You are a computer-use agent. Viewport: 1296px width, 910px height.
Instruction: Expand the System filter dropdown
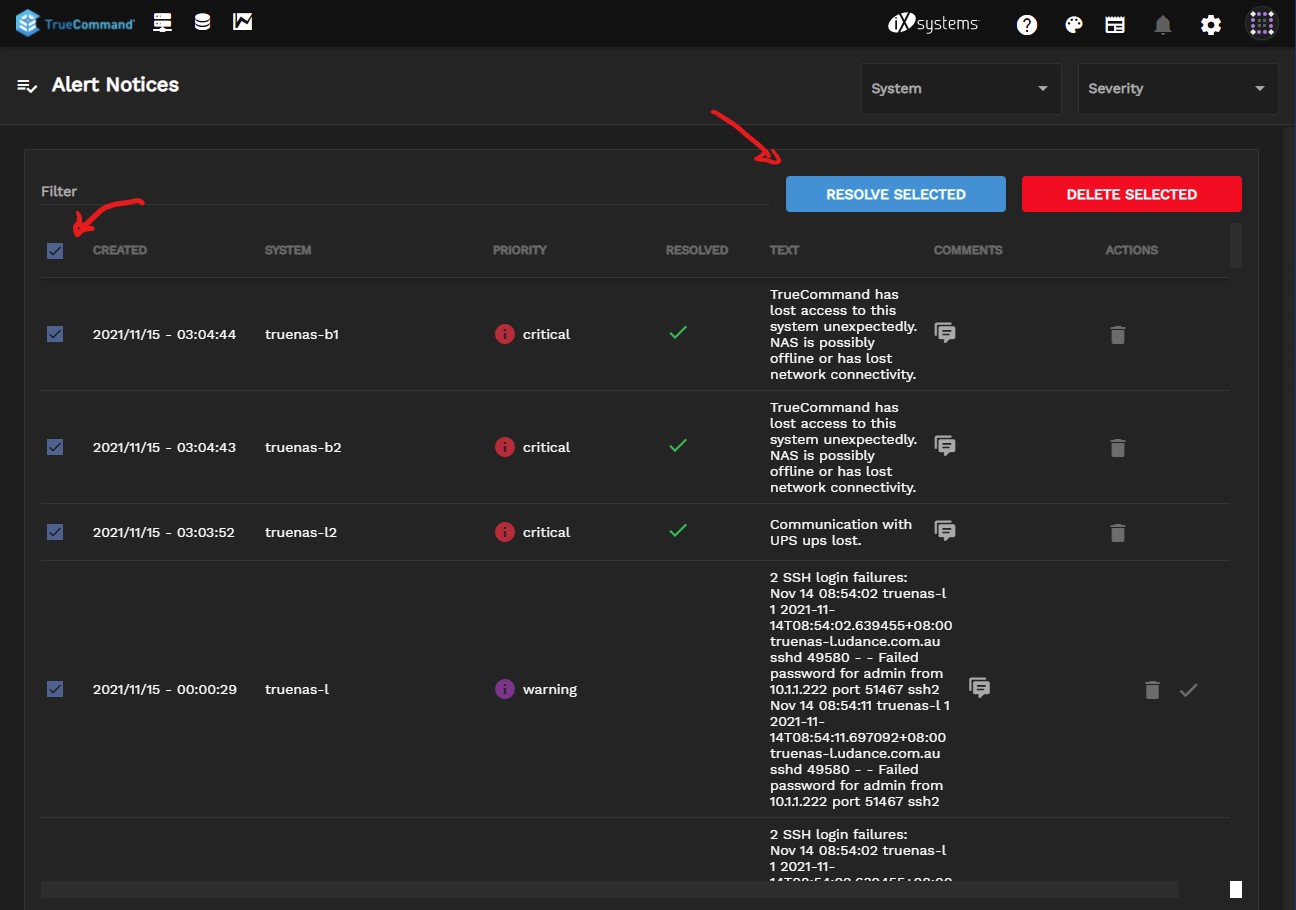960,88
